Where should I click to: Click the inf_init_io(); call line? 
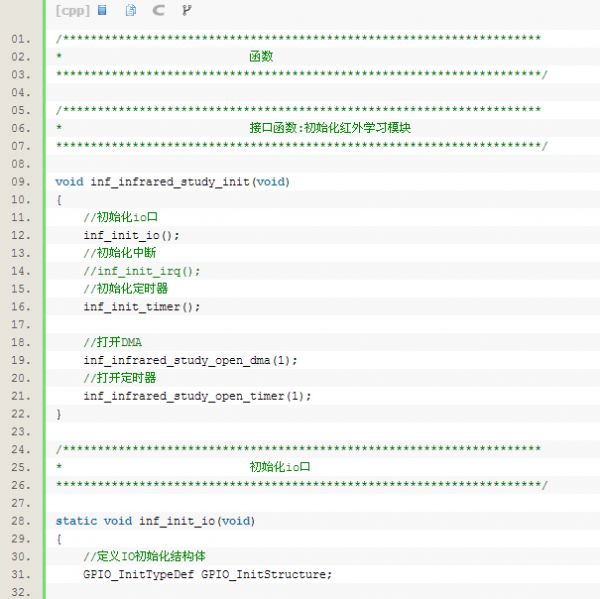(x=132, y=235)
